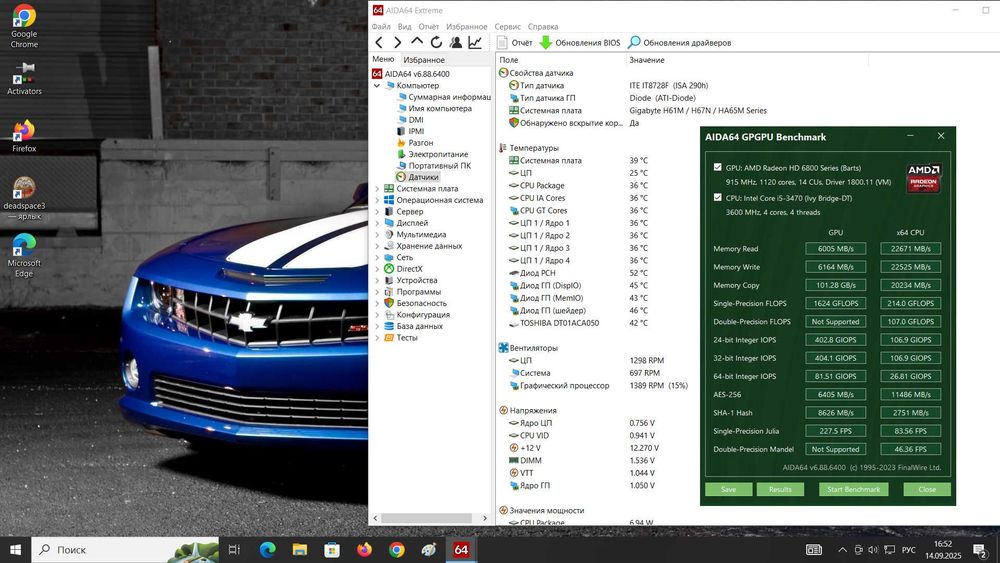Open the Вид menu

404,27
